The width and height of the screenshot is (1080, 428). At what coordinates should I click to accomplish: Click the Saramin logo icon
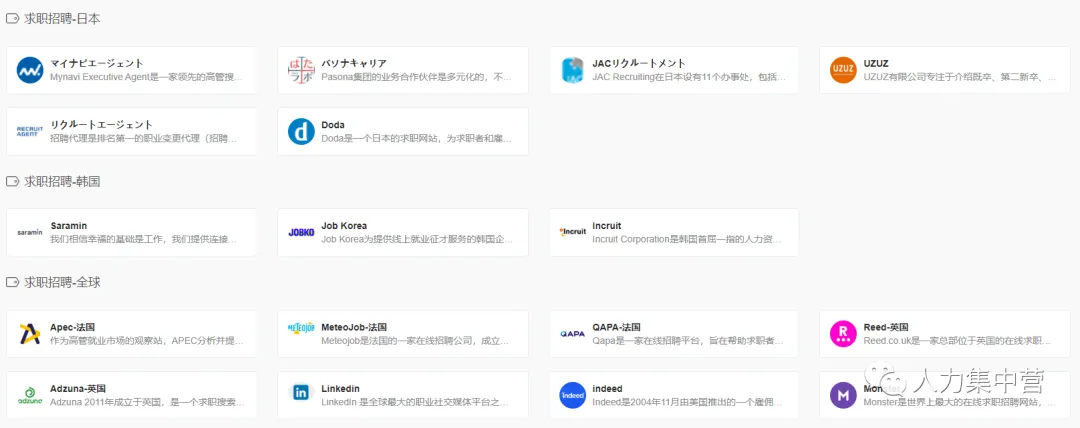coord(30,232)
